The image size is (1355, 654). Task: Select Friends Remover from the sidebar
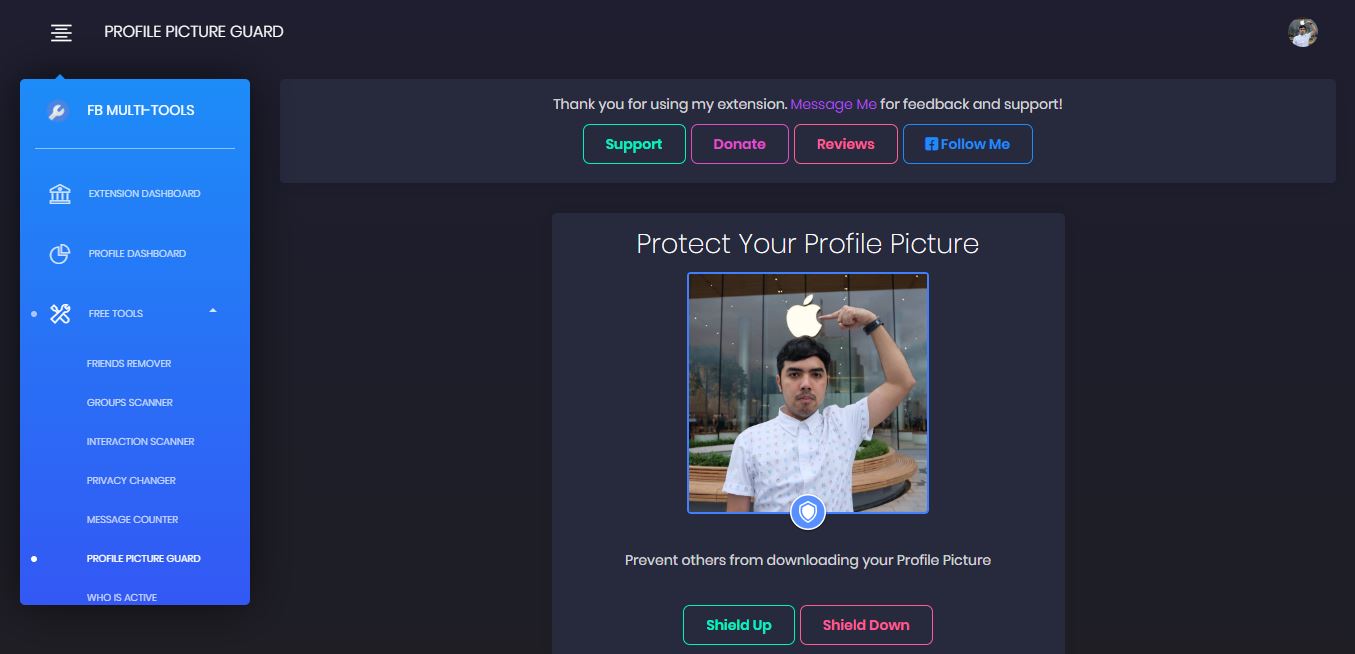[x=130, y=363]
